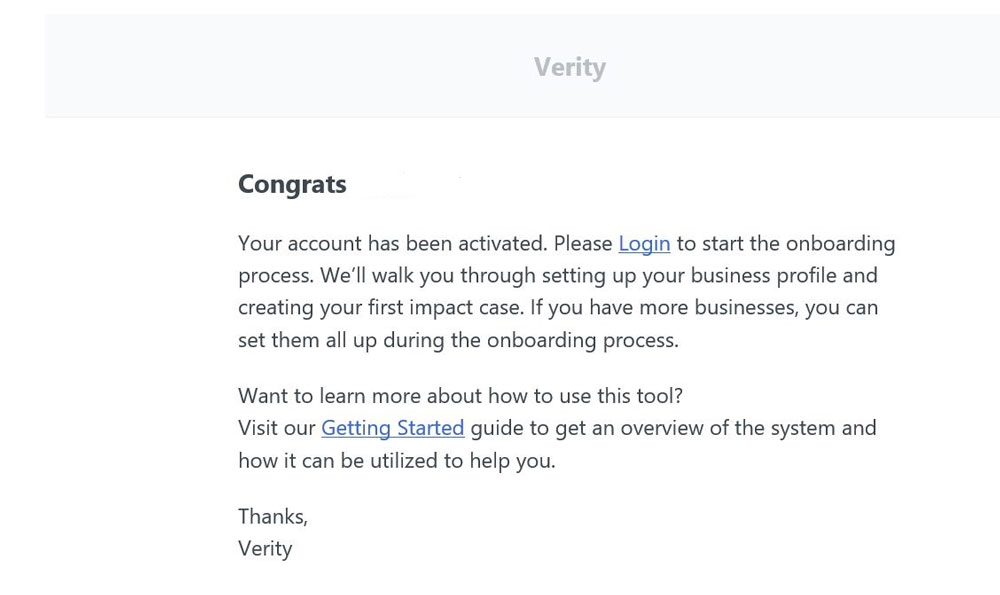This screenshot has width=1000, height=595.
Task: Click "Your account has been activated" sentence
Action: click(x=392, y=244)
